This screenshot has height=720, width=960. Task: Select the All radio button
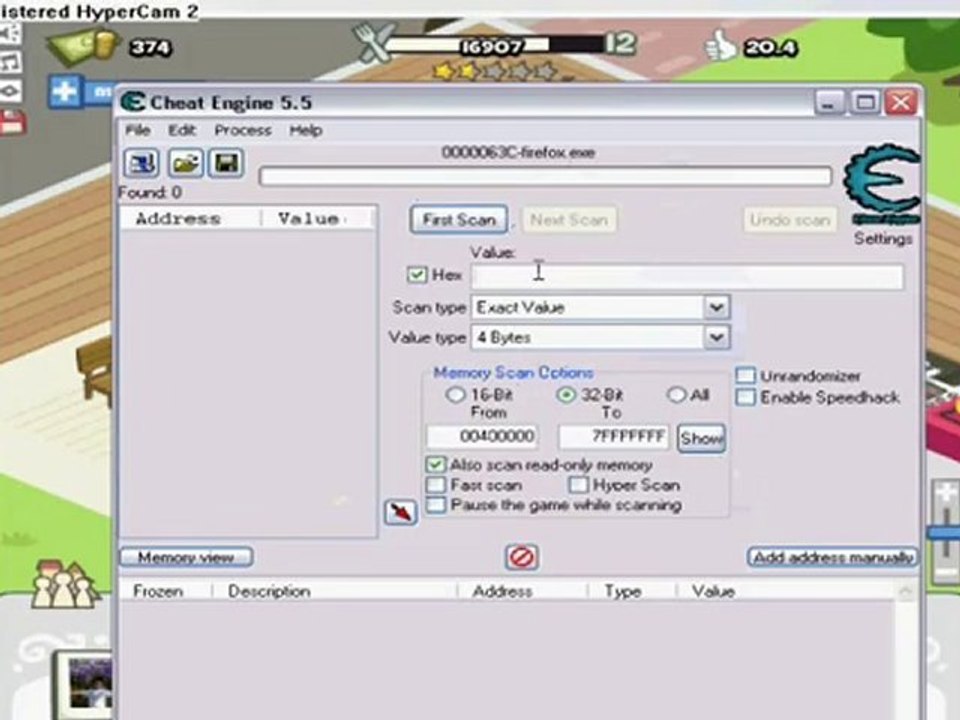[676, 396]
